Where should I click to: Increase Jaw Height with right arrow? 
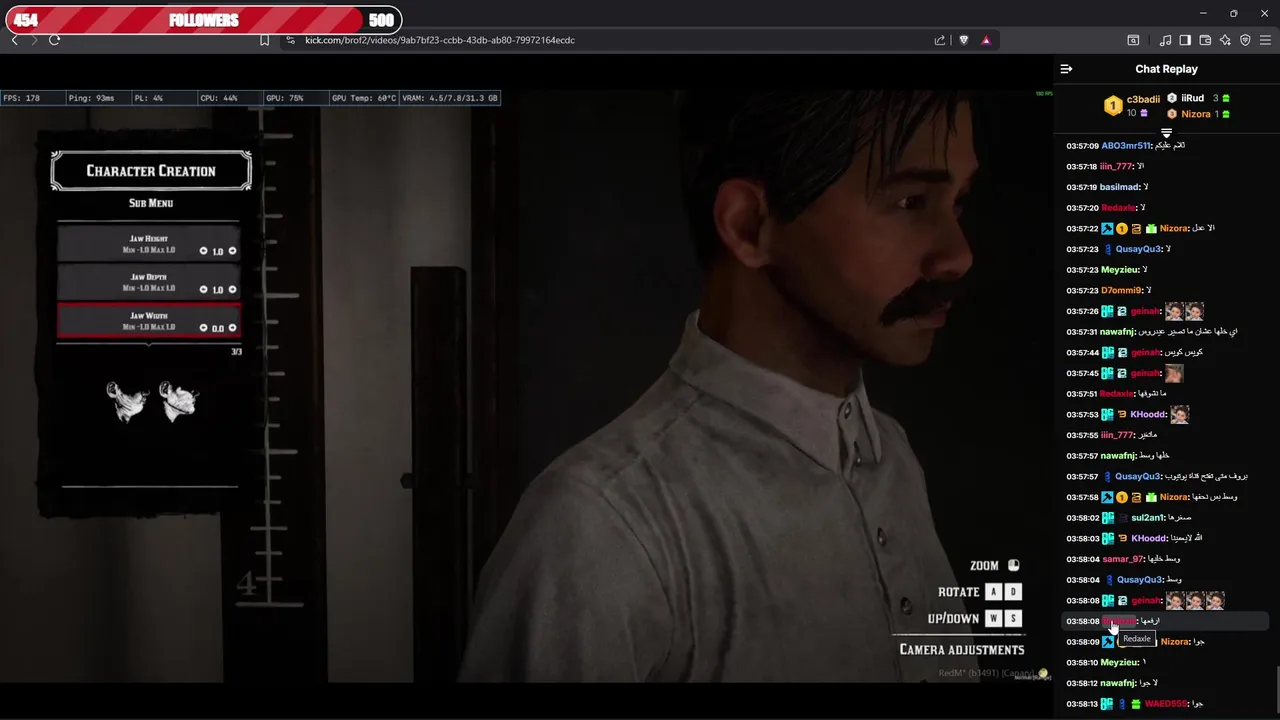[x=233, y=251]
